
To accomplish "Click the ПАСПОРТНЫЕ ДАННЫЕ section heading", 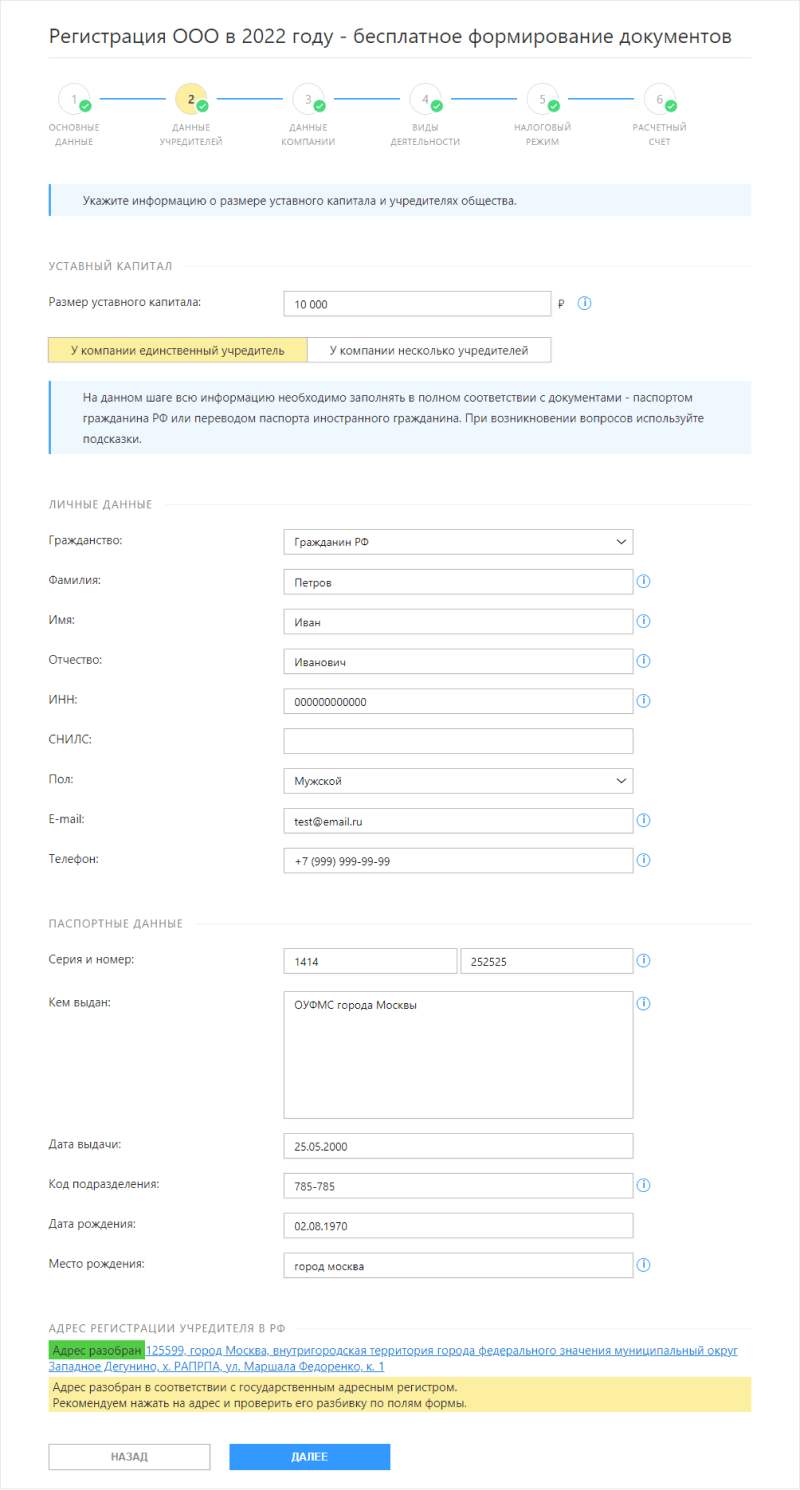I will coord(116,923).
